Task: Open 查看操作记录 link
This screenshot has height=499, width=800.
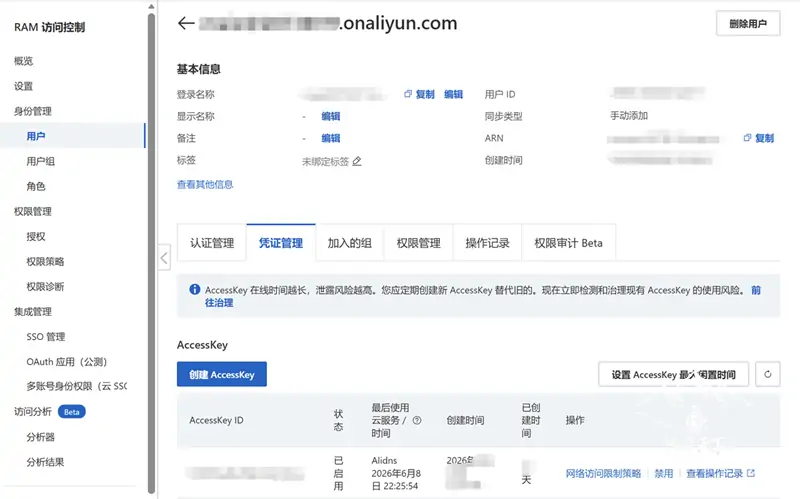Action: click(720, 473)
